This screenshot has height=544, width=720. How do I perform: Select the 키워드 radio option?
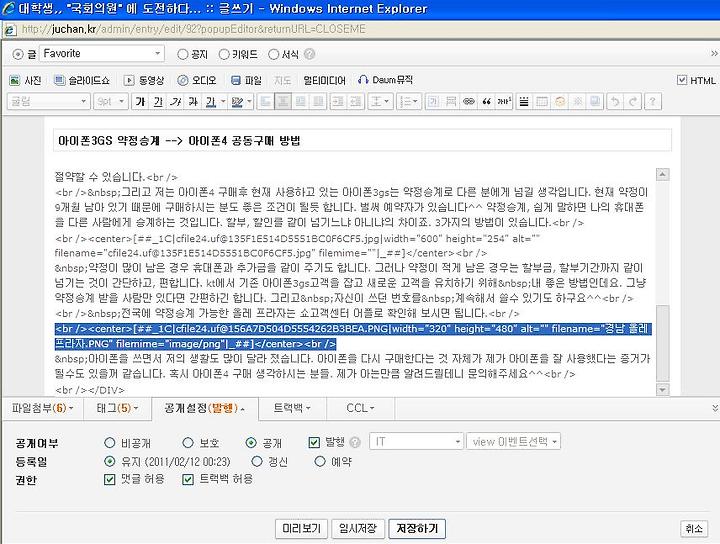point(224,54)
